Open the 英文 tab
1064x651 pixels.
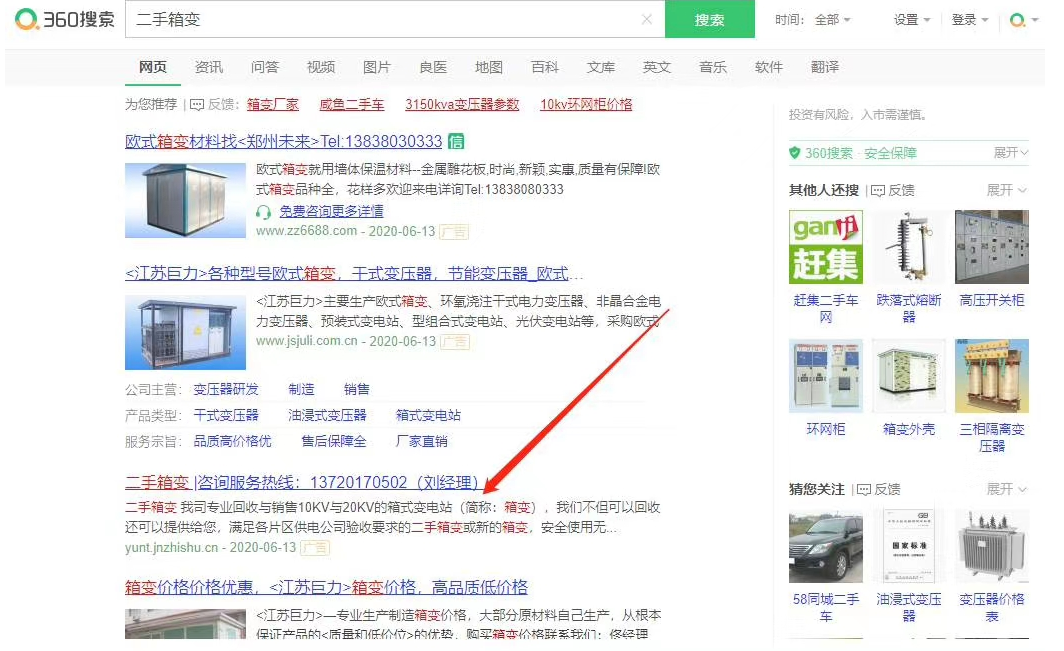657,67
